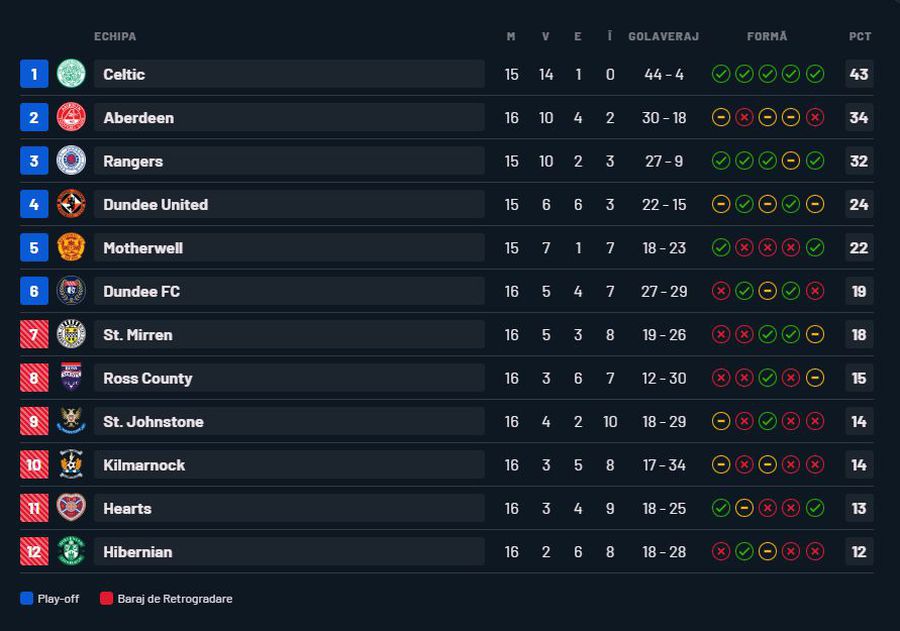
Task: Open the Ross County team link
Action: pos(148,378)
